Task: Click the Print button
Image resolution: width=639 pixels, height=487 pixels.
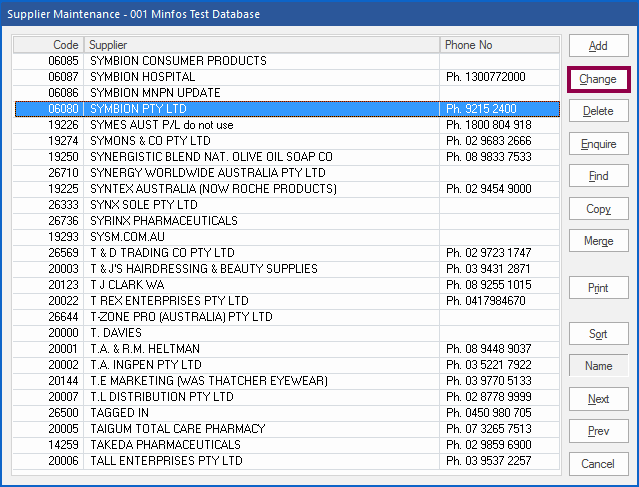Action: click(x=598, y=288)
